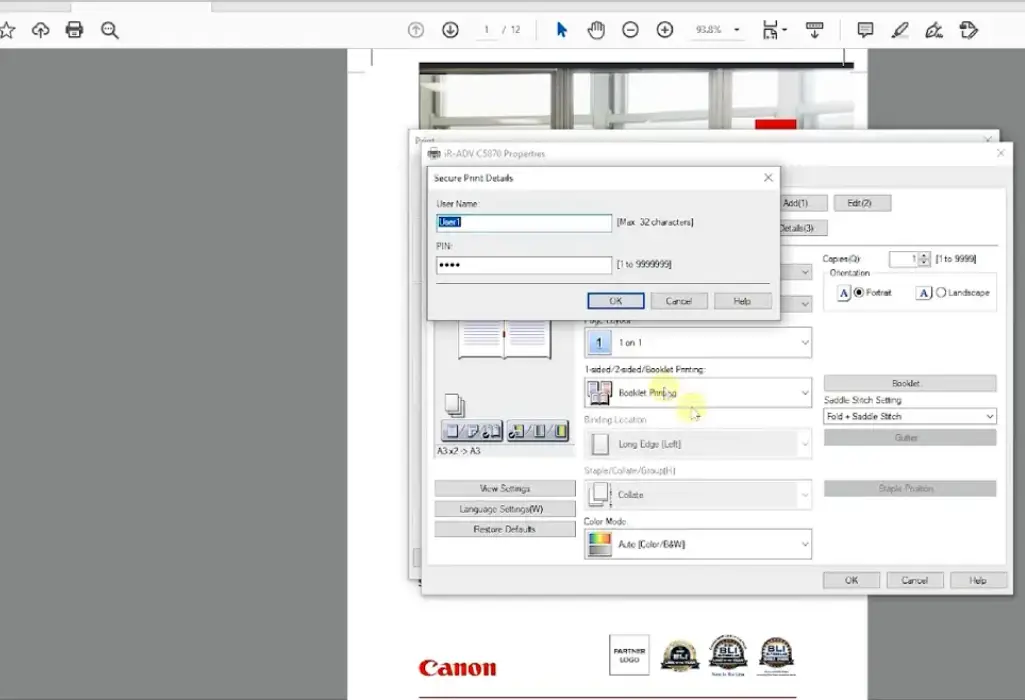Select the arrow selection tool
Screen dimensions: 1025x700
(562, 30)
